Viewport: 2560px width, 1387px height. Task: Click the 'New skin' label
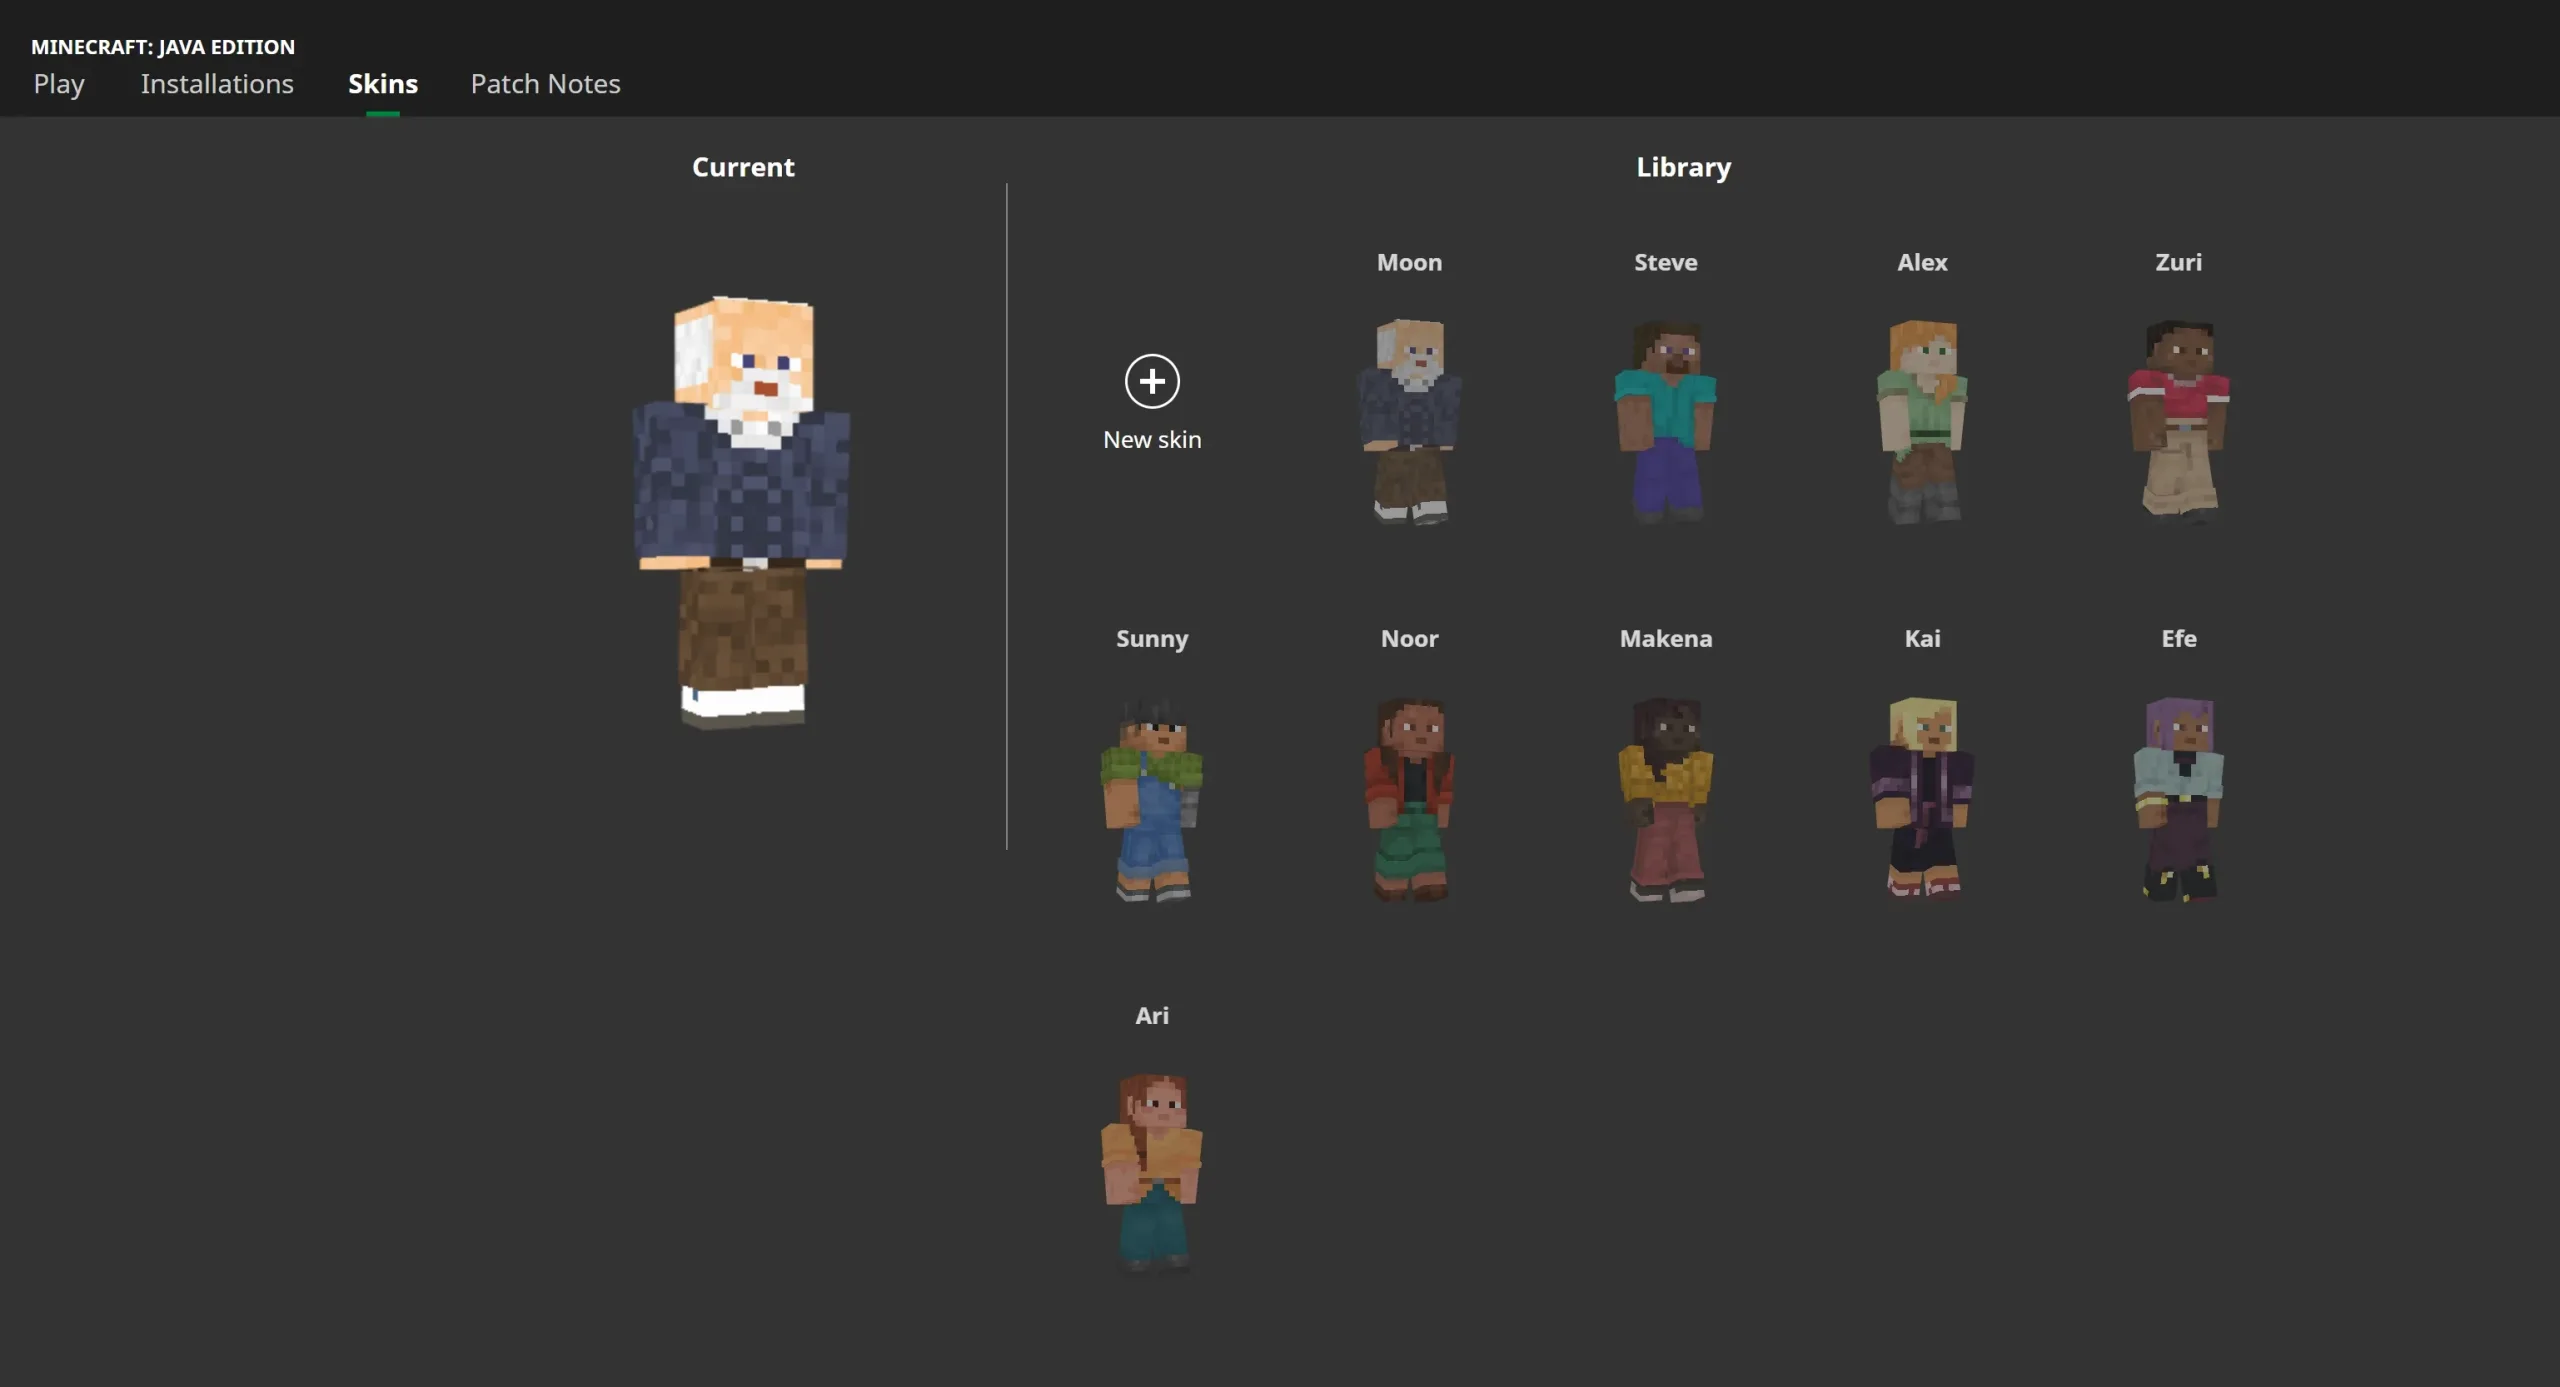pyautogui.click(x=1152, y=439)
